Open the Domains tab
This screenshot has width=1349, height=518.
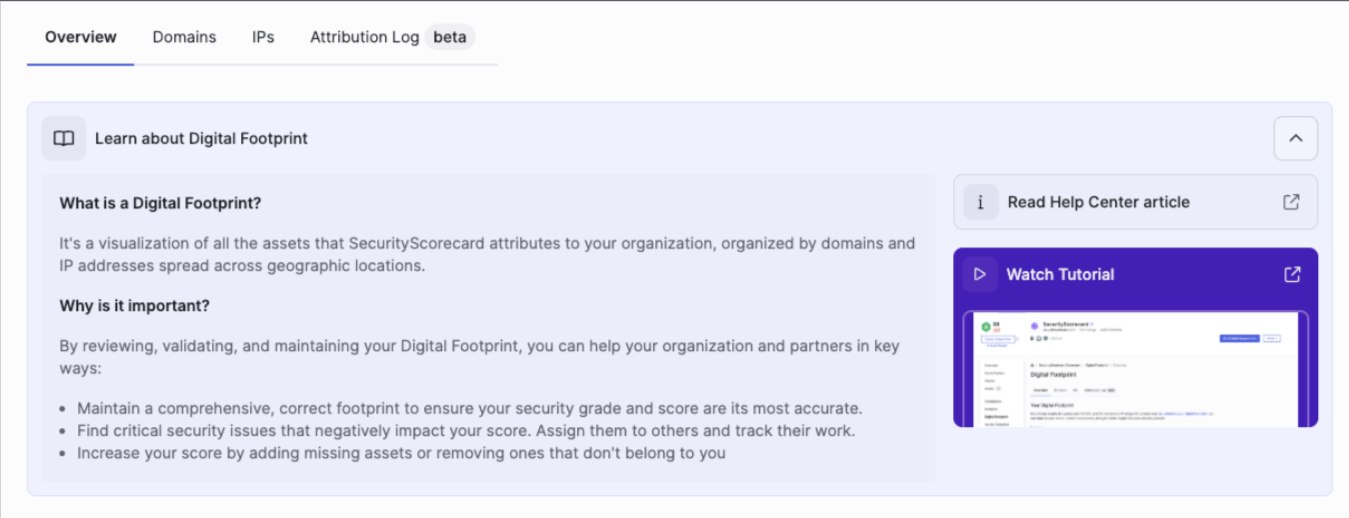click(x=184, y=37)
